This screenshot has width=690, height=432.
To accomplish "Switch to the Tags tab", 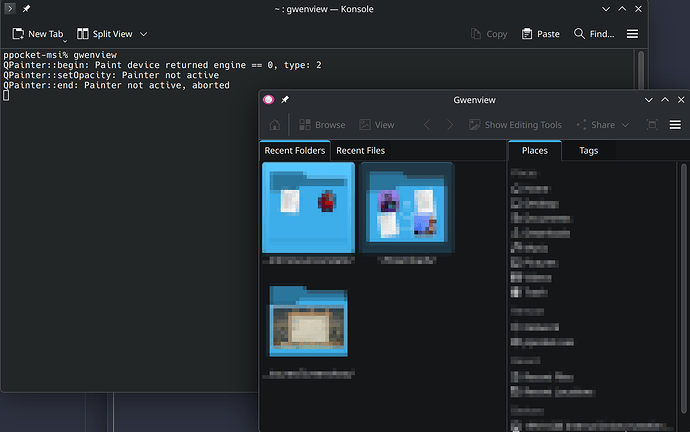I will tap(588, 151).
